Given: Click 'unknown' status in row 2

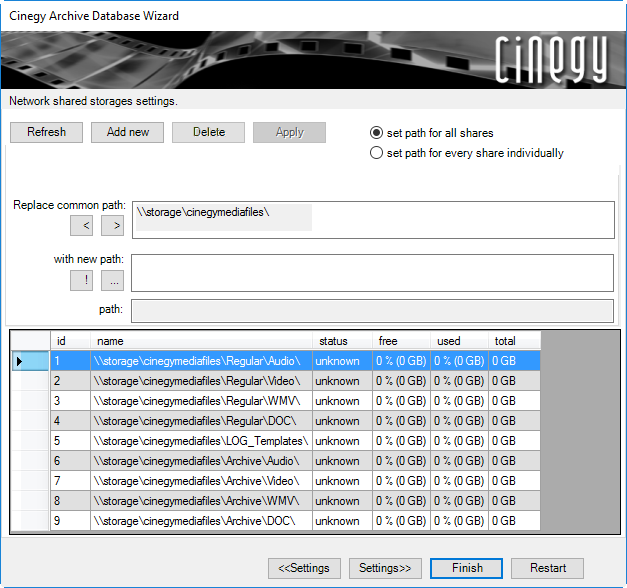Looking at the screenshot, I should pos(342,381).
